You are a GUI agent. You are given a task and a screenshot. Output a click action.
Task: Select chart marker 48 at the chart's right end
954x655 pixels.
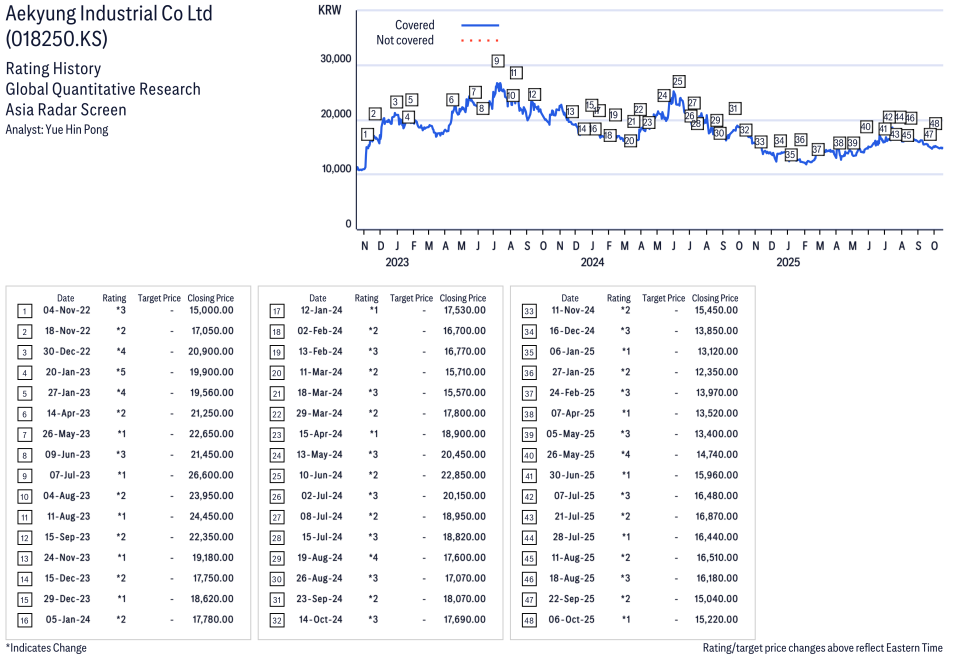935,123
